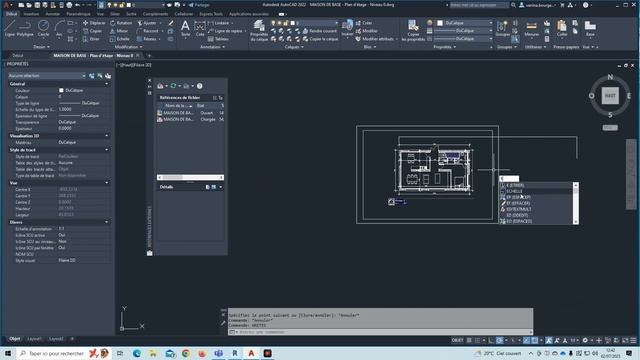The image size is (640, 360).
Task: Click Rendre courant layer button
Action: click(320, 31)
